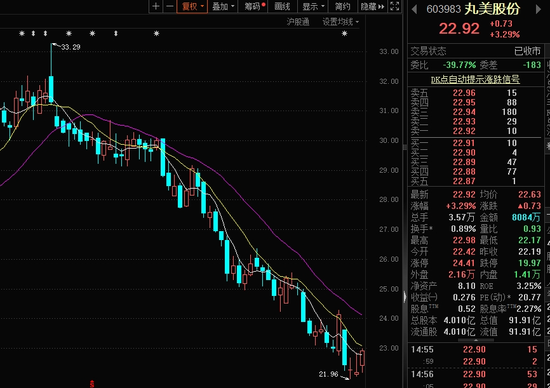The image size is (550, 388).
Task: Click 买二 price 22.90
Action: [x=464, y=153]
